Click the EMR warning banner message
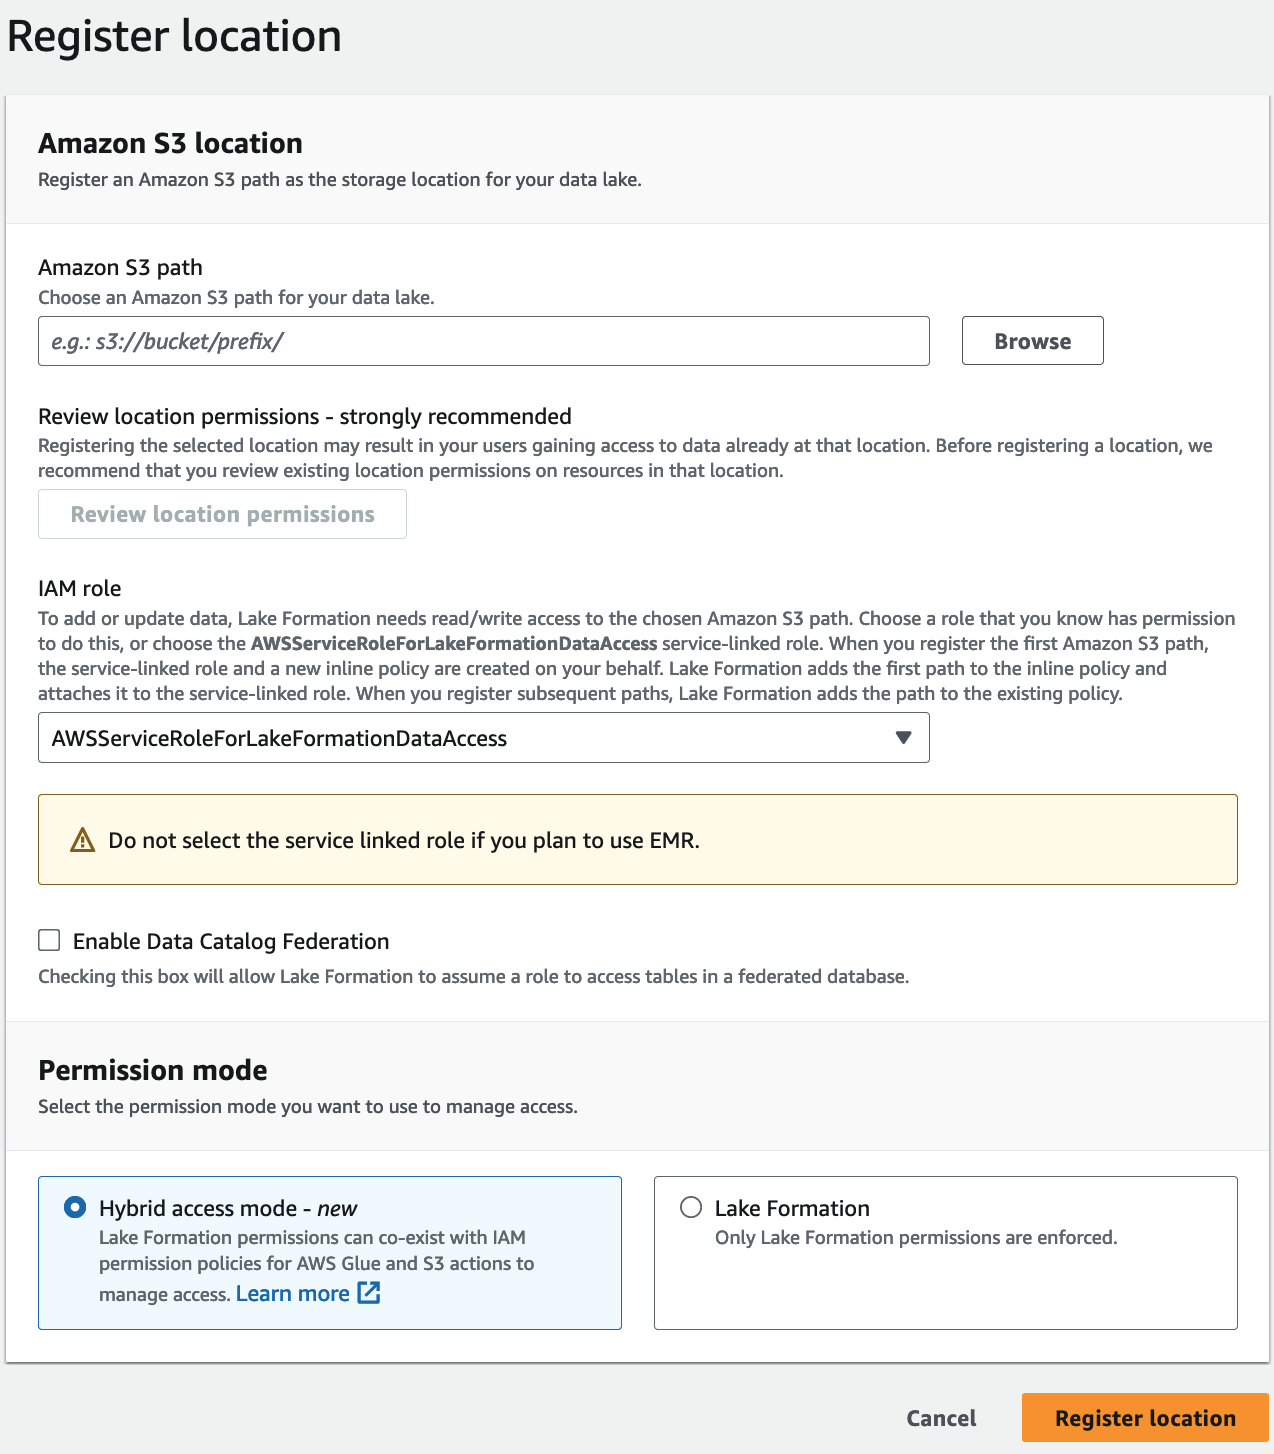The width and height of the screenshot is (1274, 1454). click(404, 840)
